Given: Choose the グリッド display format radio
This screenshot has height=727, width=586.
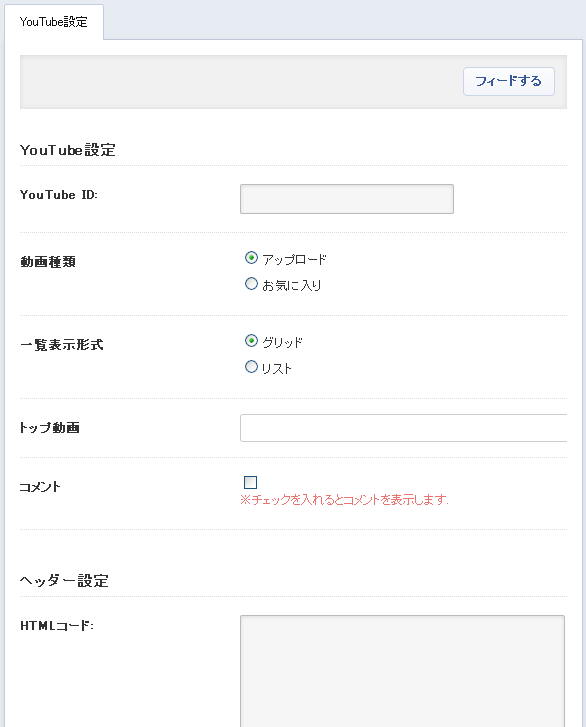Looking at the screenshot, I should tap(251, 341).
